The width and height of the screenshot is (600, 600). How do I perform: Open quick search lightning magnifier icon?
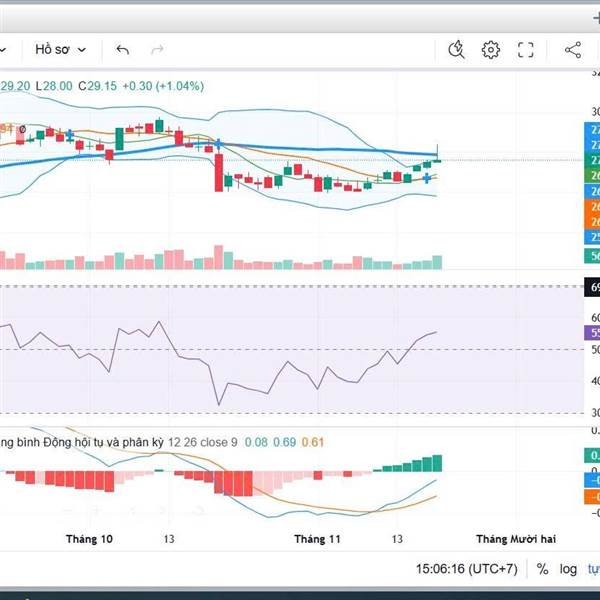456,50
